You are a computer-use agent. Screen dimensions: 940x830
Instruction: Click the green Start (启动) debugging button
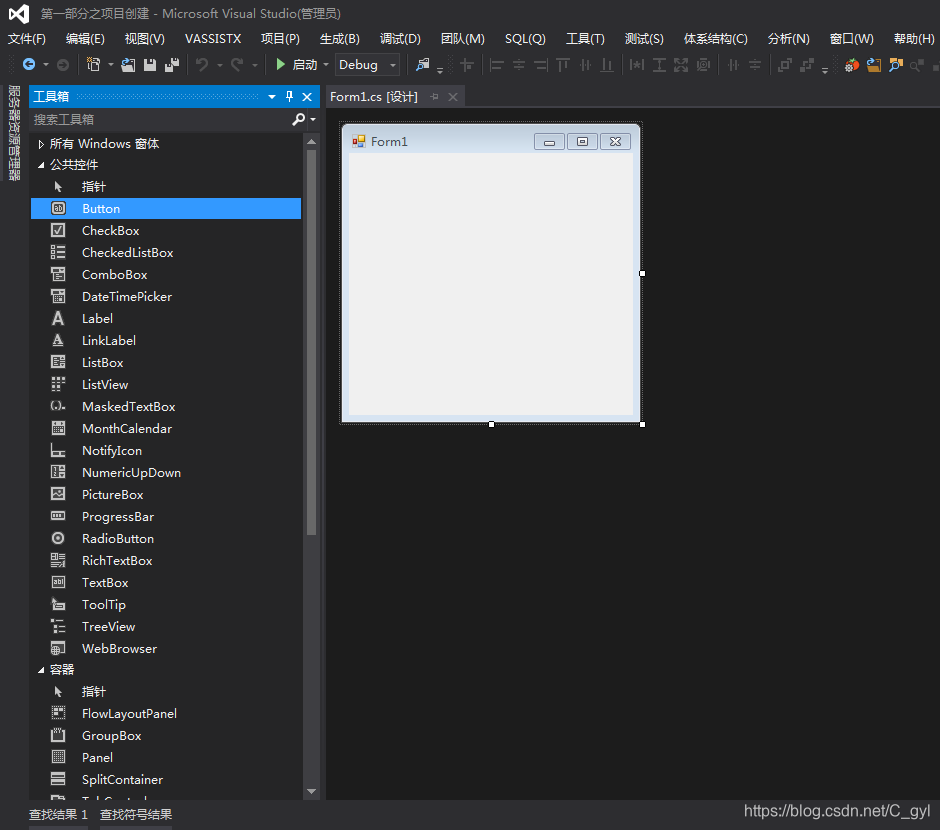click(296, 64)
